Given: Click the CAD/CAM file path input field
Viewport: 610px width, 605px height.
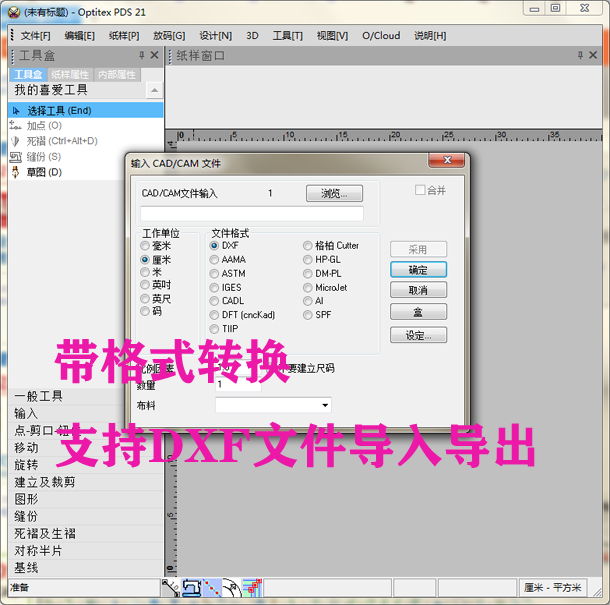Looking at the screenshot, I should click(x=252, y=214).
